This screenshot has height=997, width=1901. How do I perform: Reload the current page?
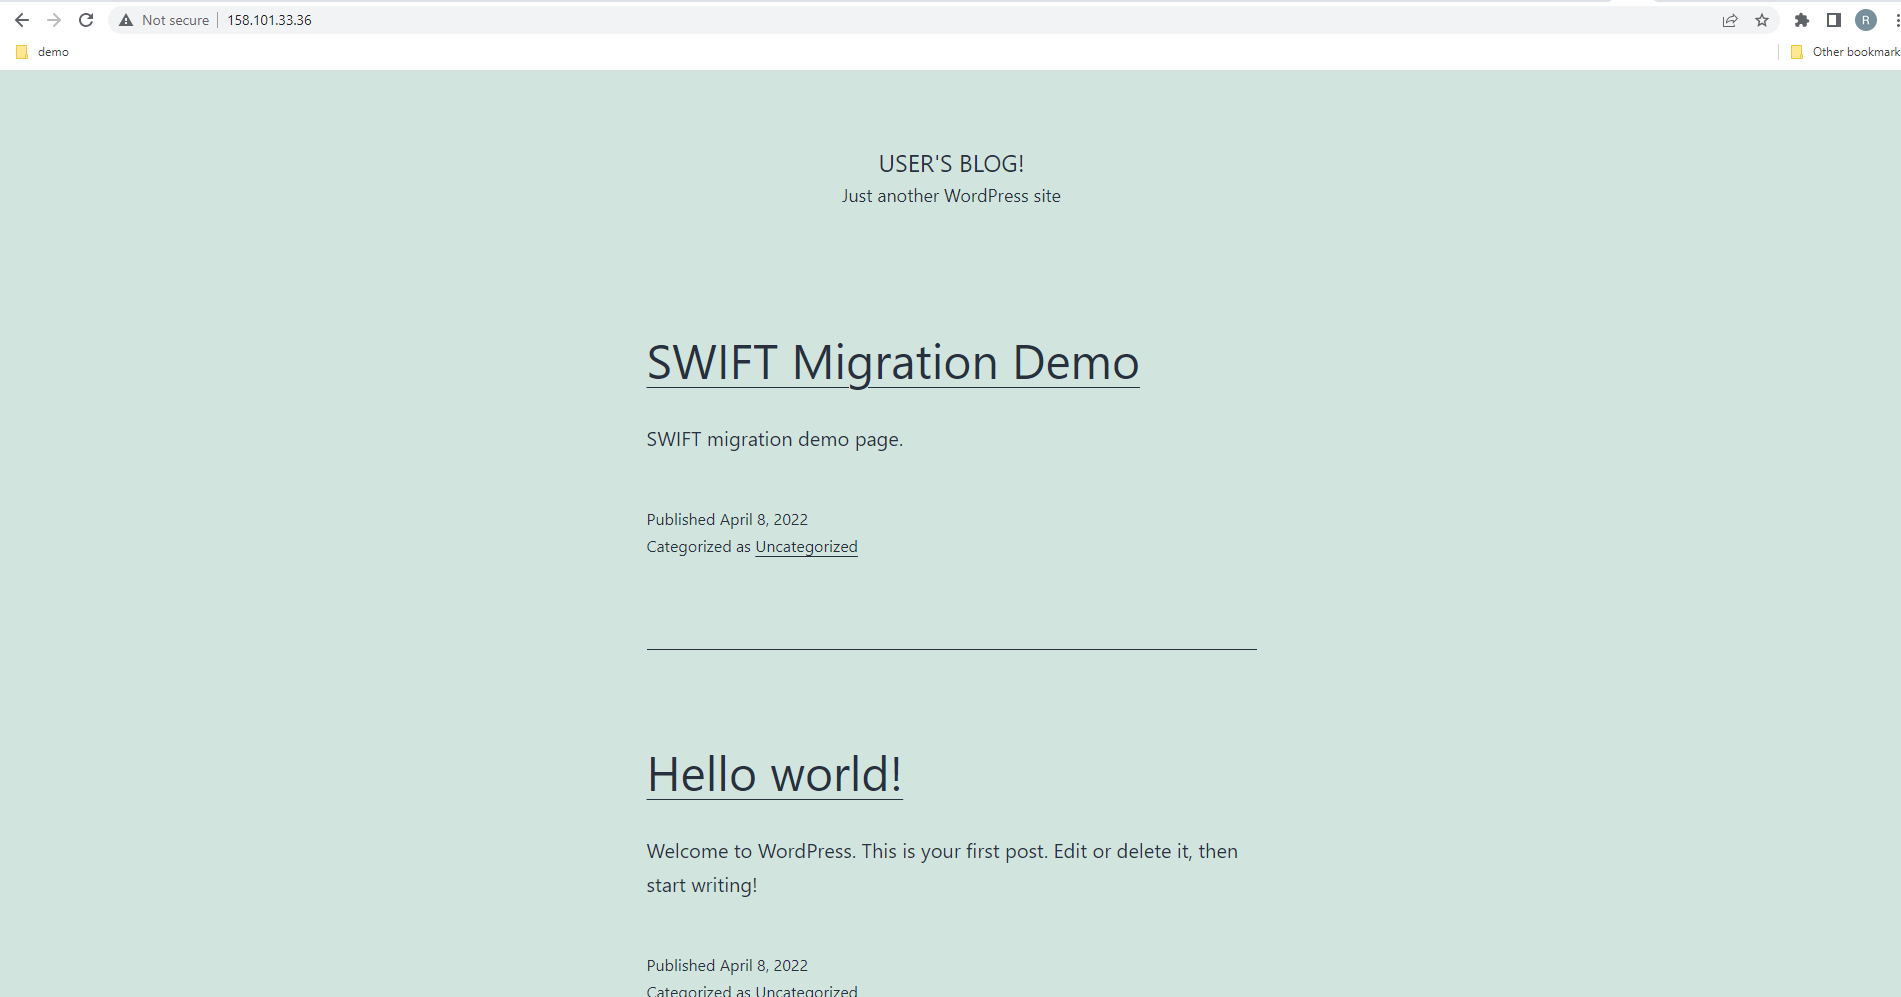click(x=86, y=20)
